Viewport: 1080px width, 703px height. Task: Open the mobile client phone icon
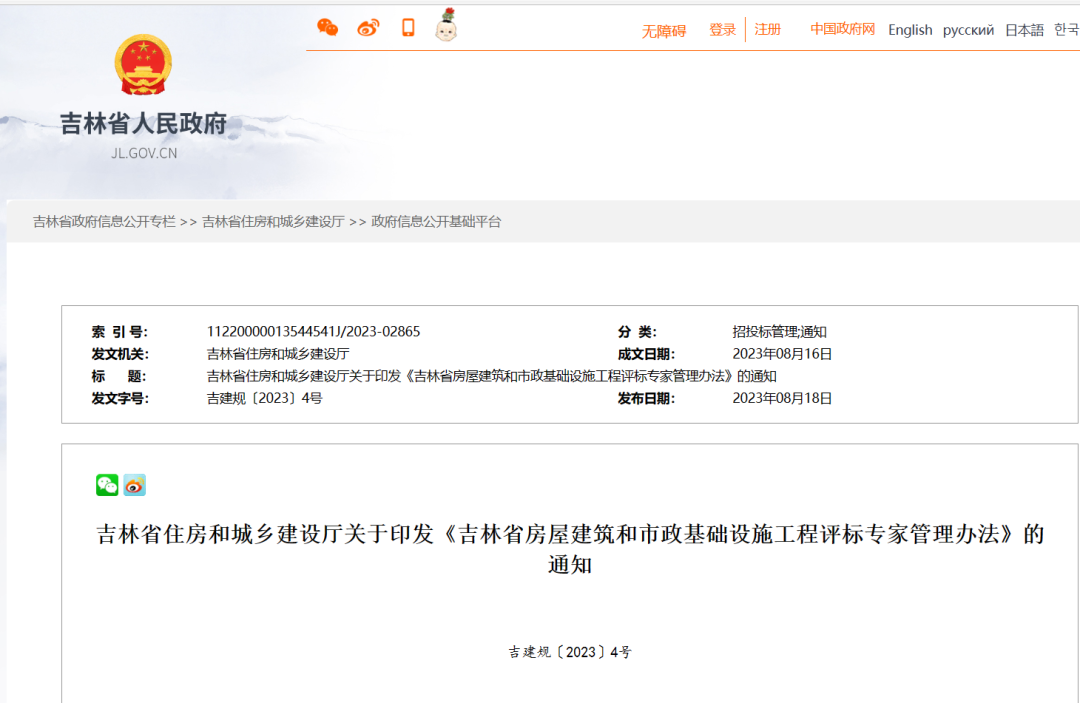(407, 27)
